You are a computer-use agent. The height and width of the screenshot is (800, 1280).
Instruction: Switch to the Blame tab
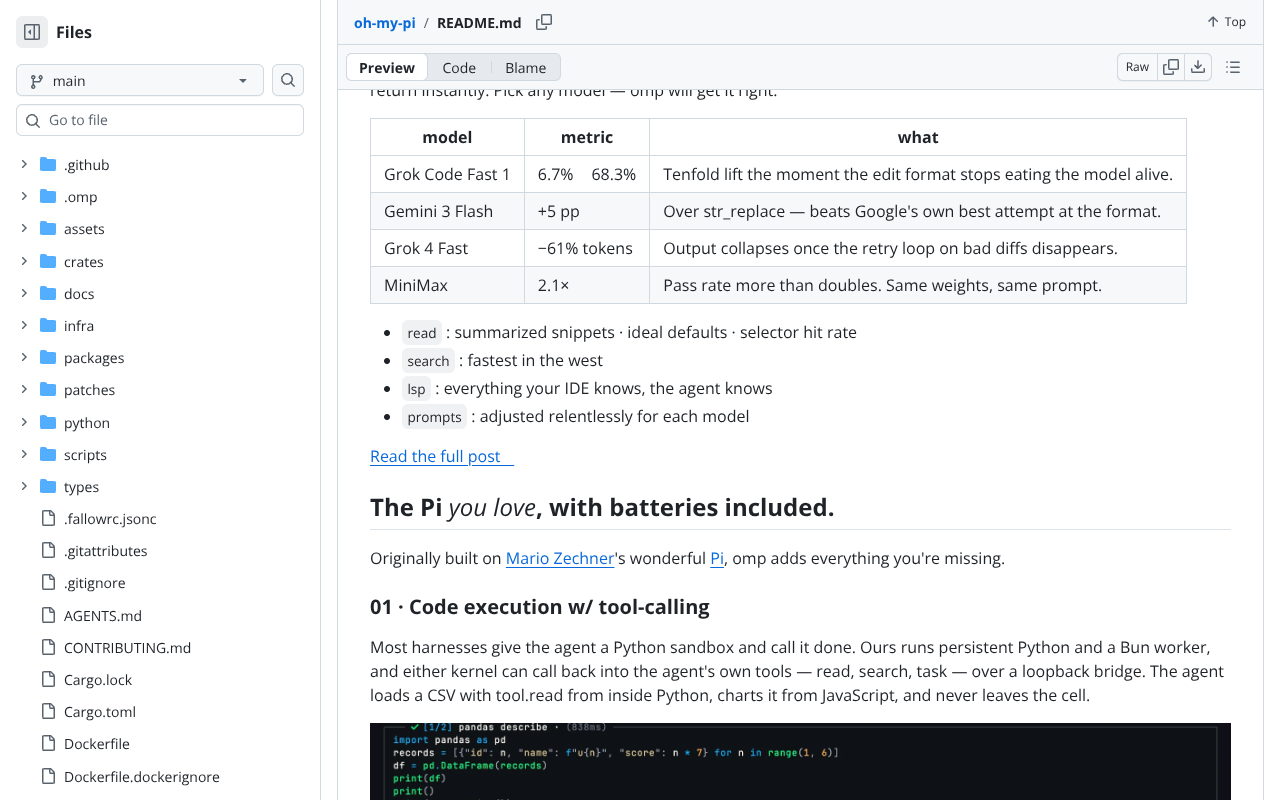(525, 67)
